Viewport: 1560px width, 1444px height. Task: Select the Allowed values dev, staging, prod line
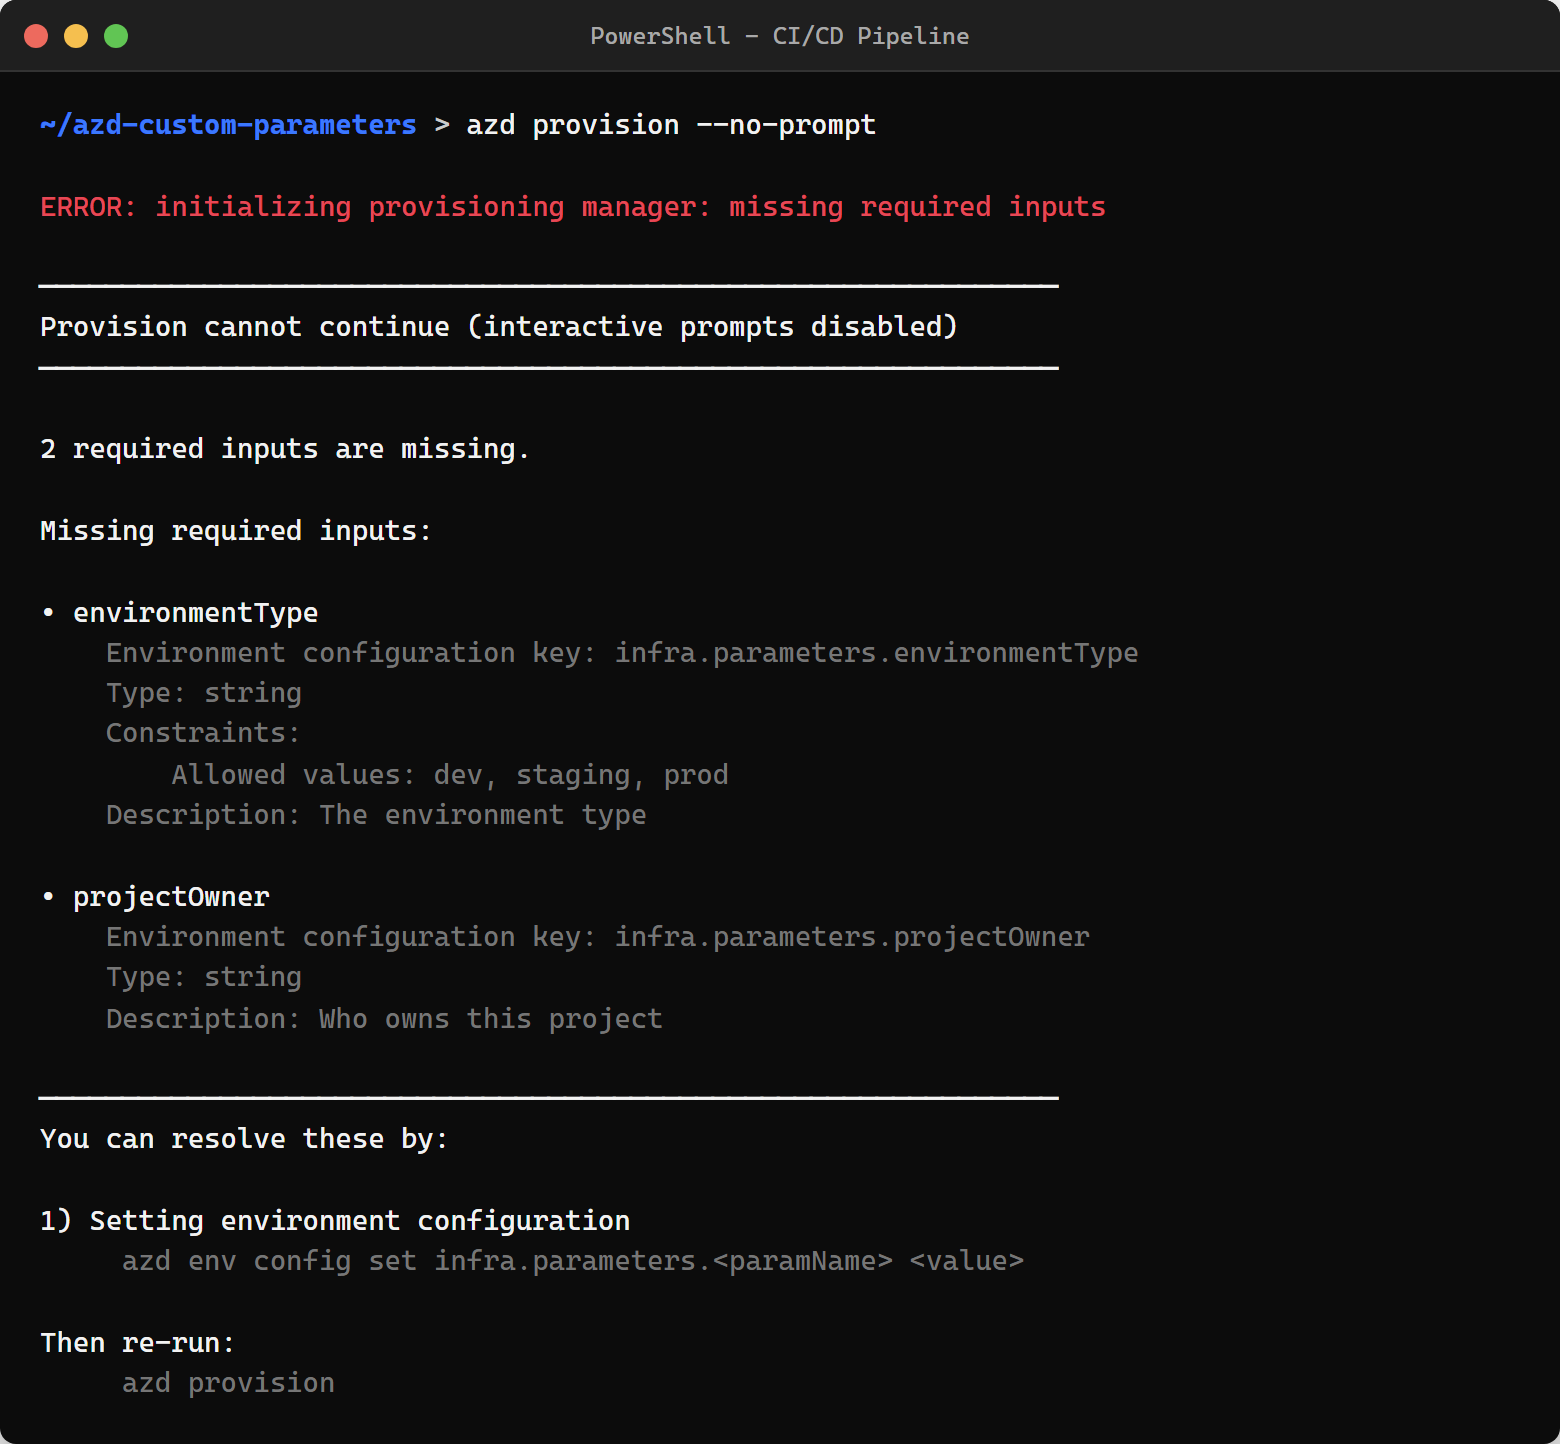point(450,774)
